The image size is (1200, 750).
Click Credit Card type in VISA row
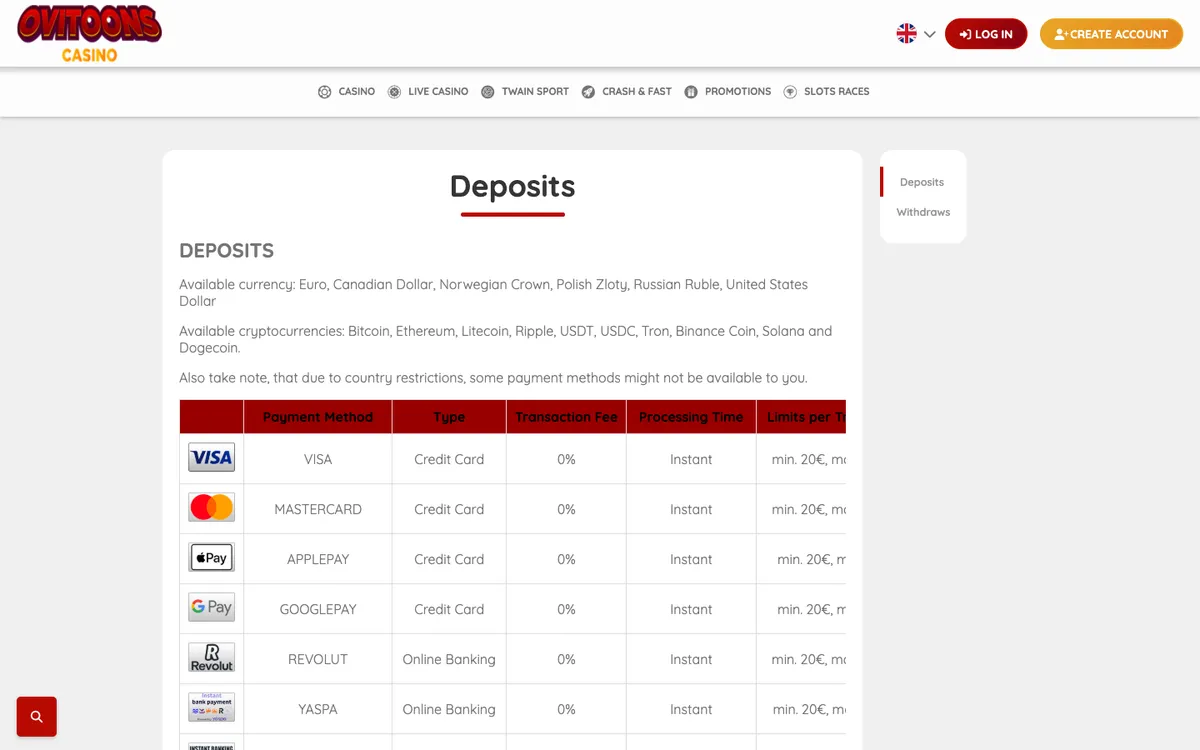[x=449, y=459]
